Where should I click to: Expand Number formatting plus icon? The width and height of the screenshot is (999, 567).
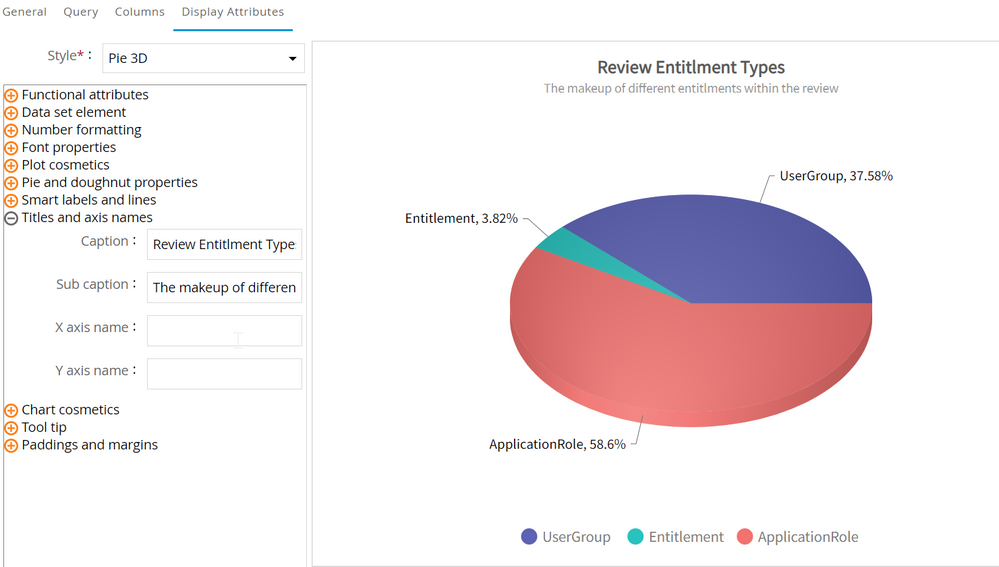[11, 130]
